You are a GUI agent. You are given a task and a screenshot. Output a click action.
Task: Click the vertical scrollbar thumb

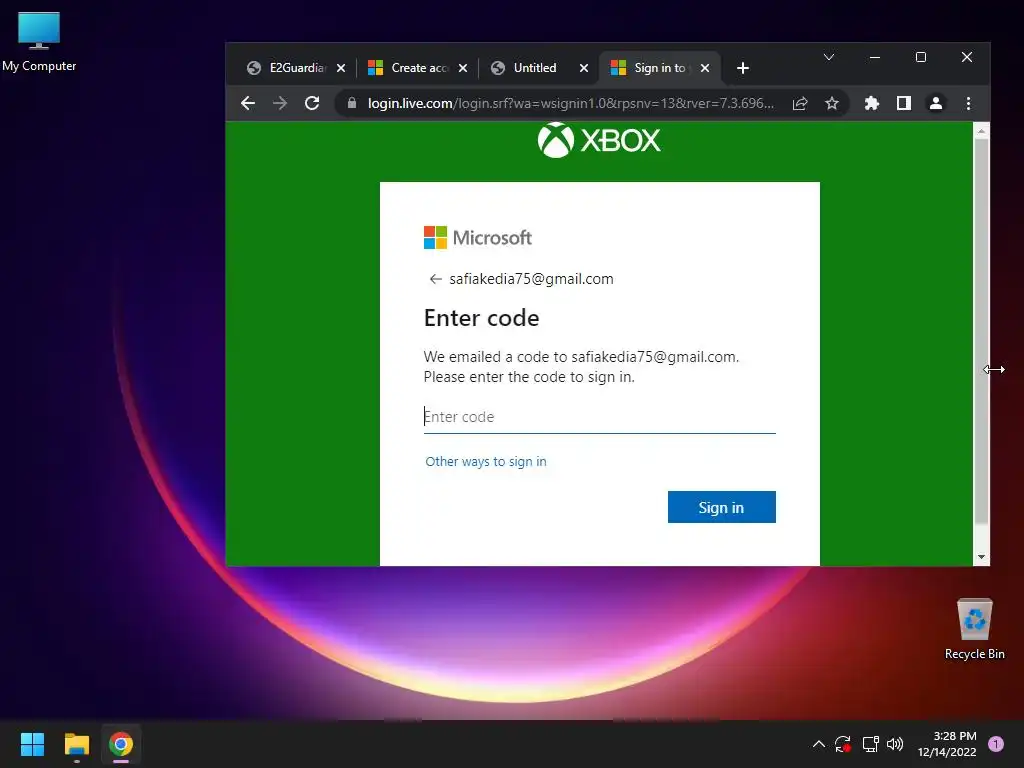coord(981,331)
